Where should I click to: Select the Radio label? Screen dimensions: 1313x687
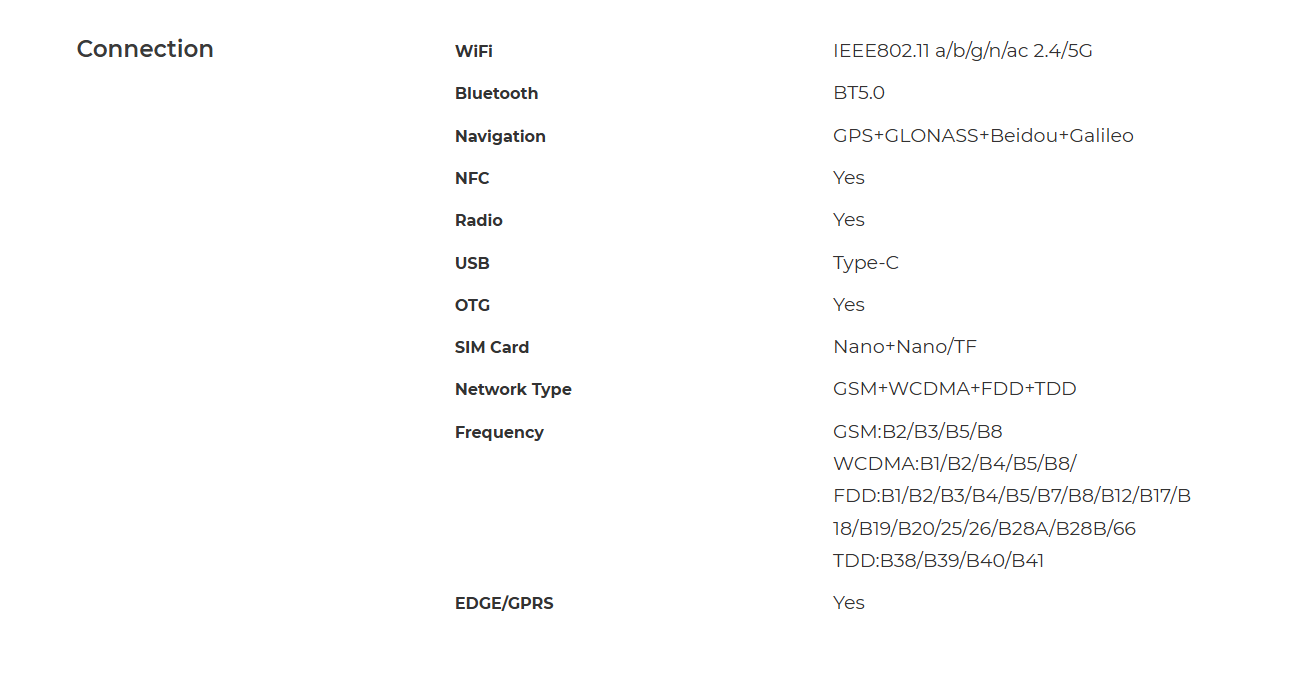[479, 220]
